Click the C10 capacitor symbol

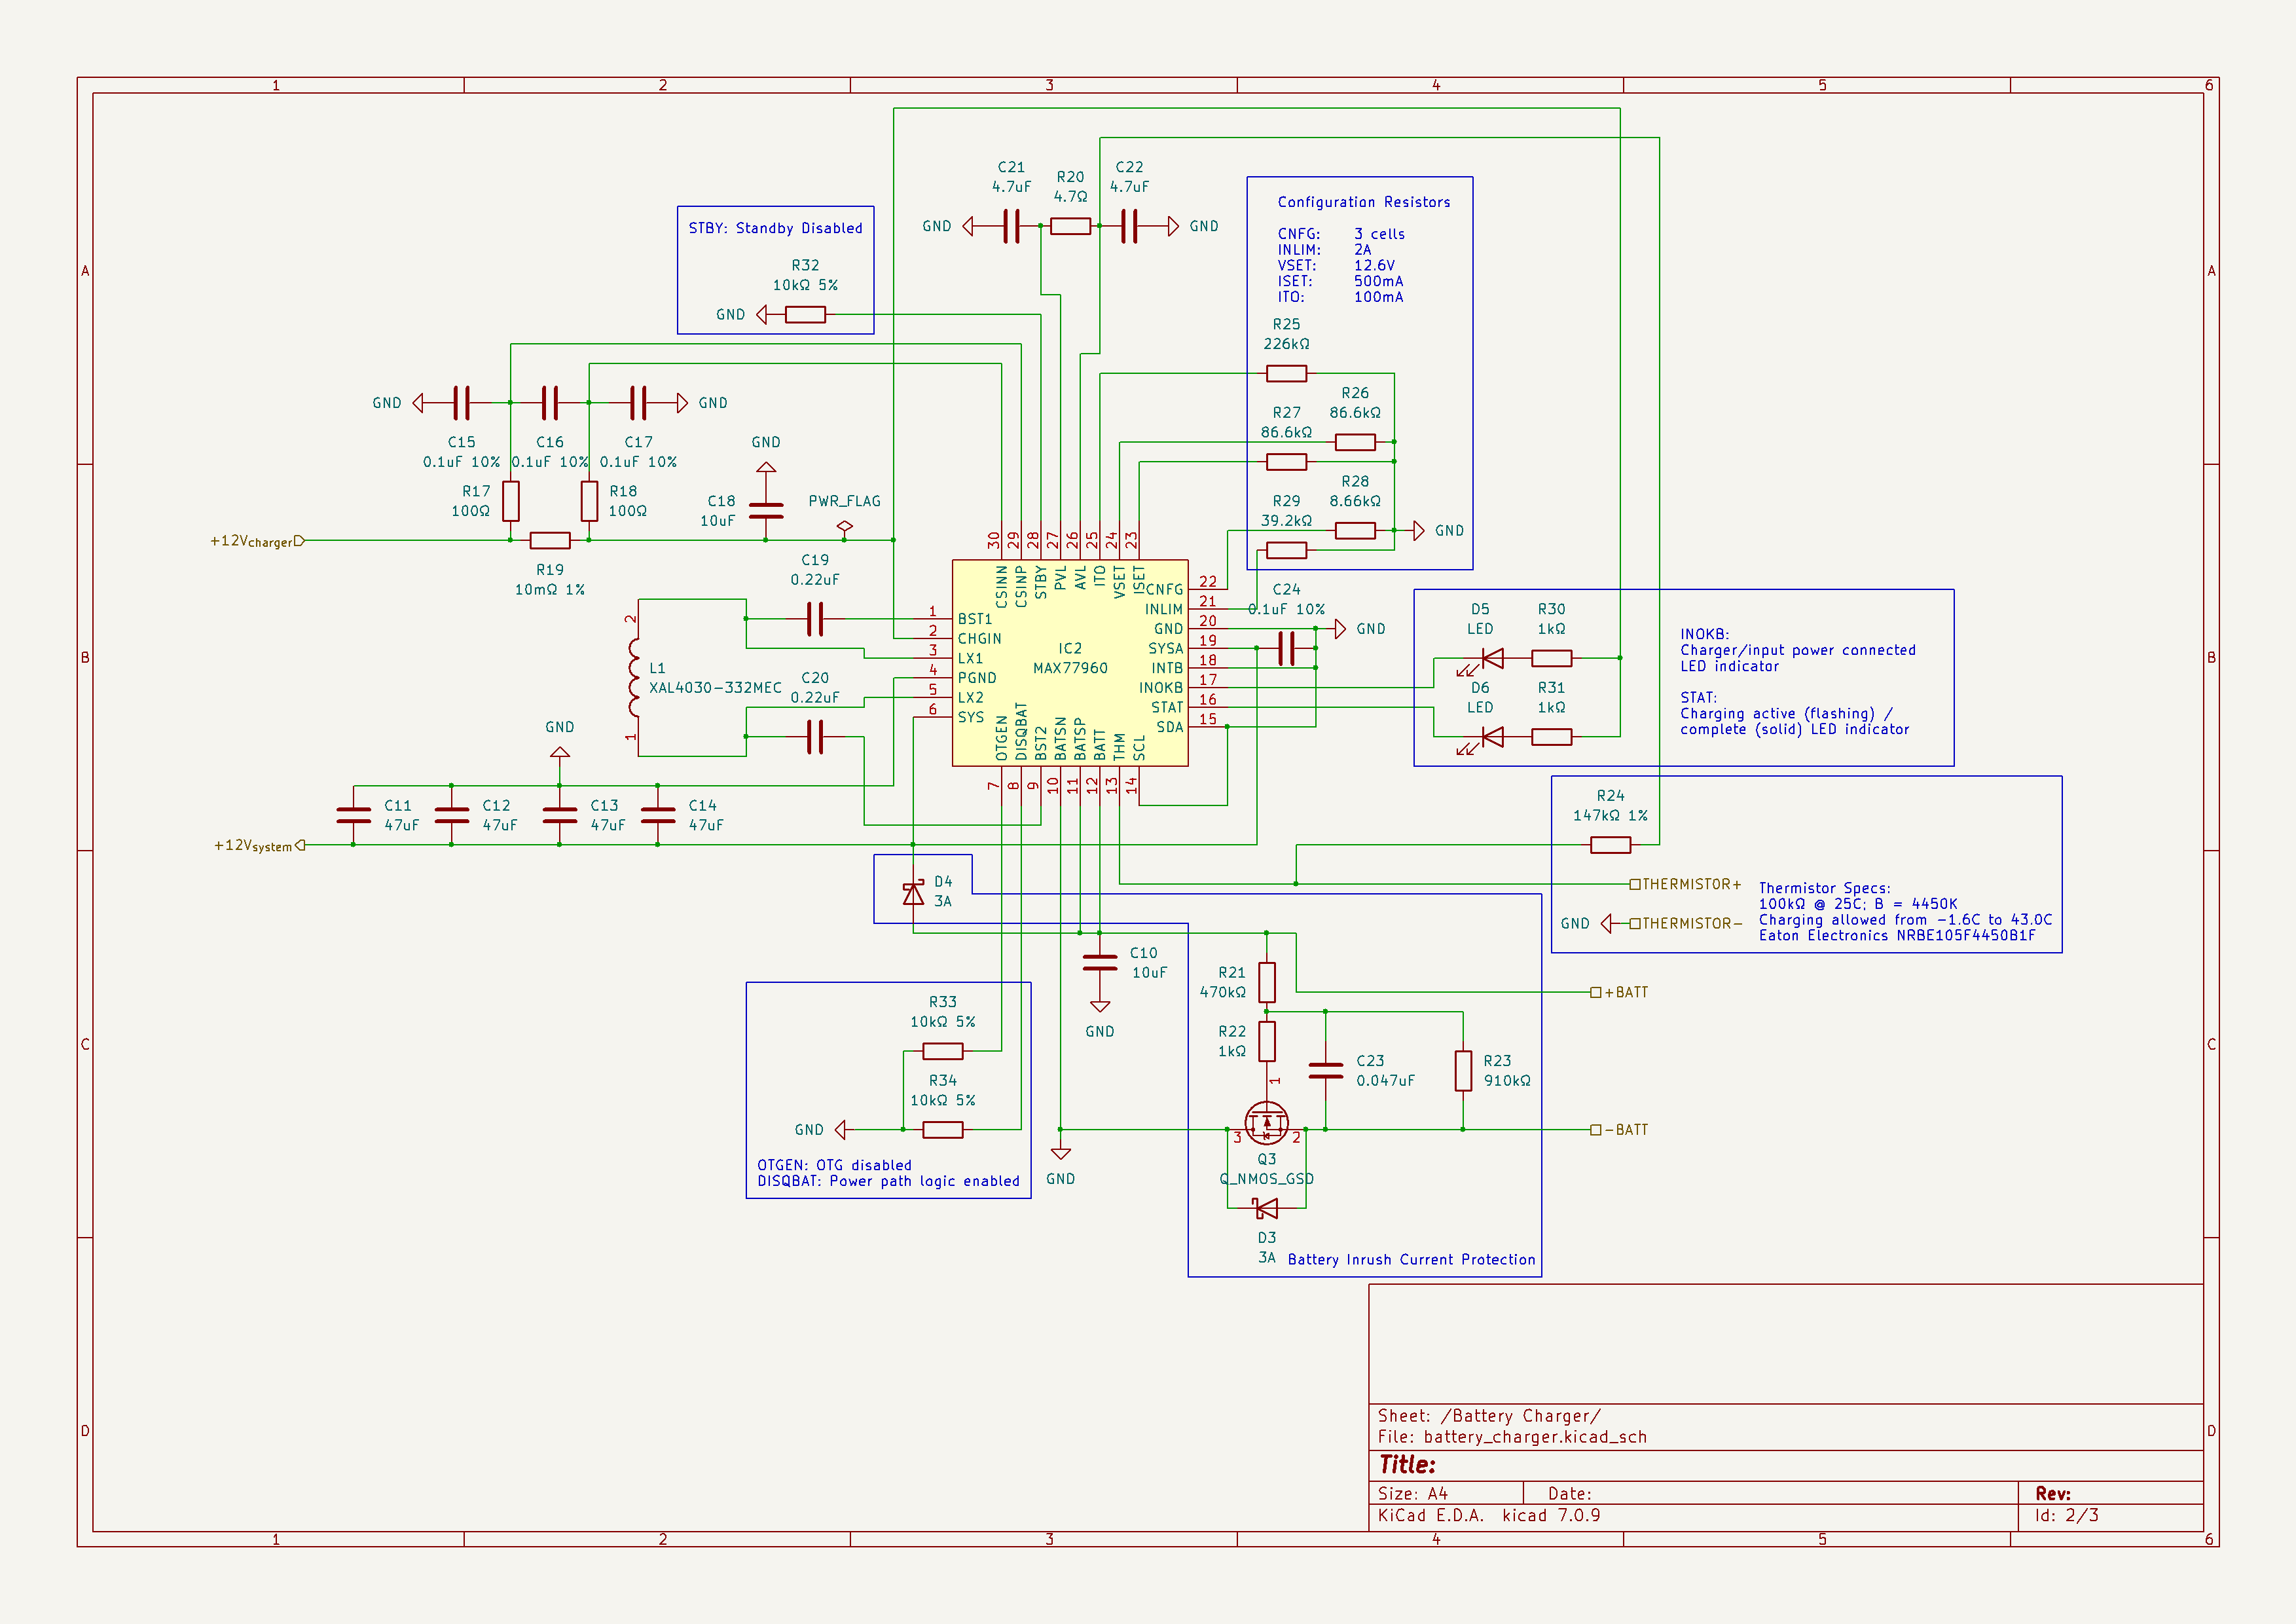coord(1100,962)
